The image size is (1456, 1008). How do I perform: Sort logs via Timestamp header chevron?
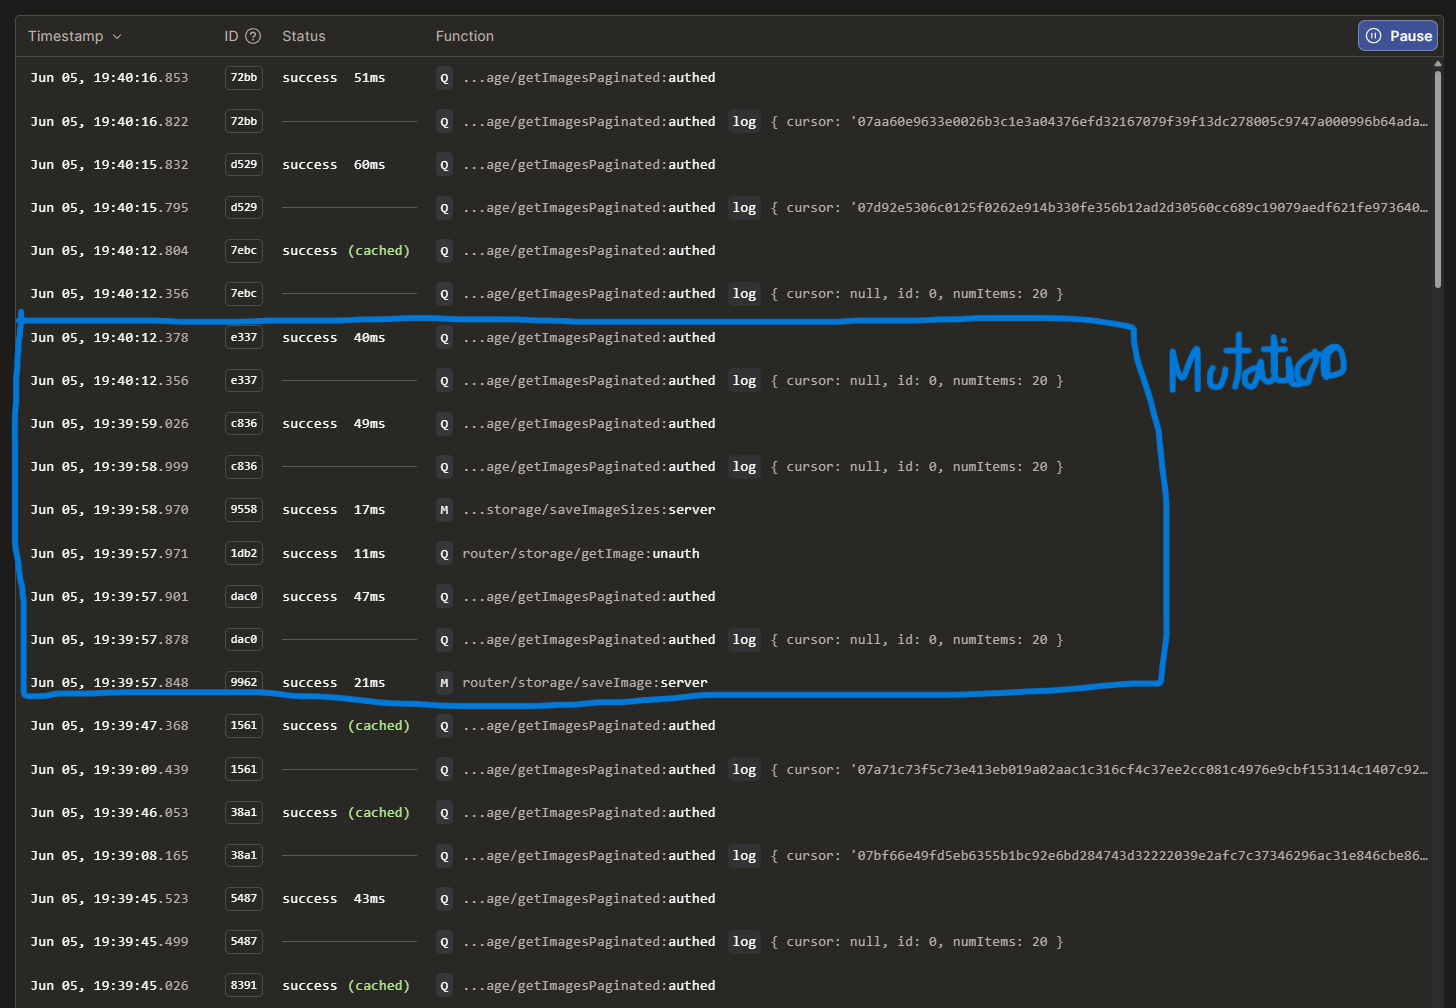pyautogui.click(x=117, y=37)
